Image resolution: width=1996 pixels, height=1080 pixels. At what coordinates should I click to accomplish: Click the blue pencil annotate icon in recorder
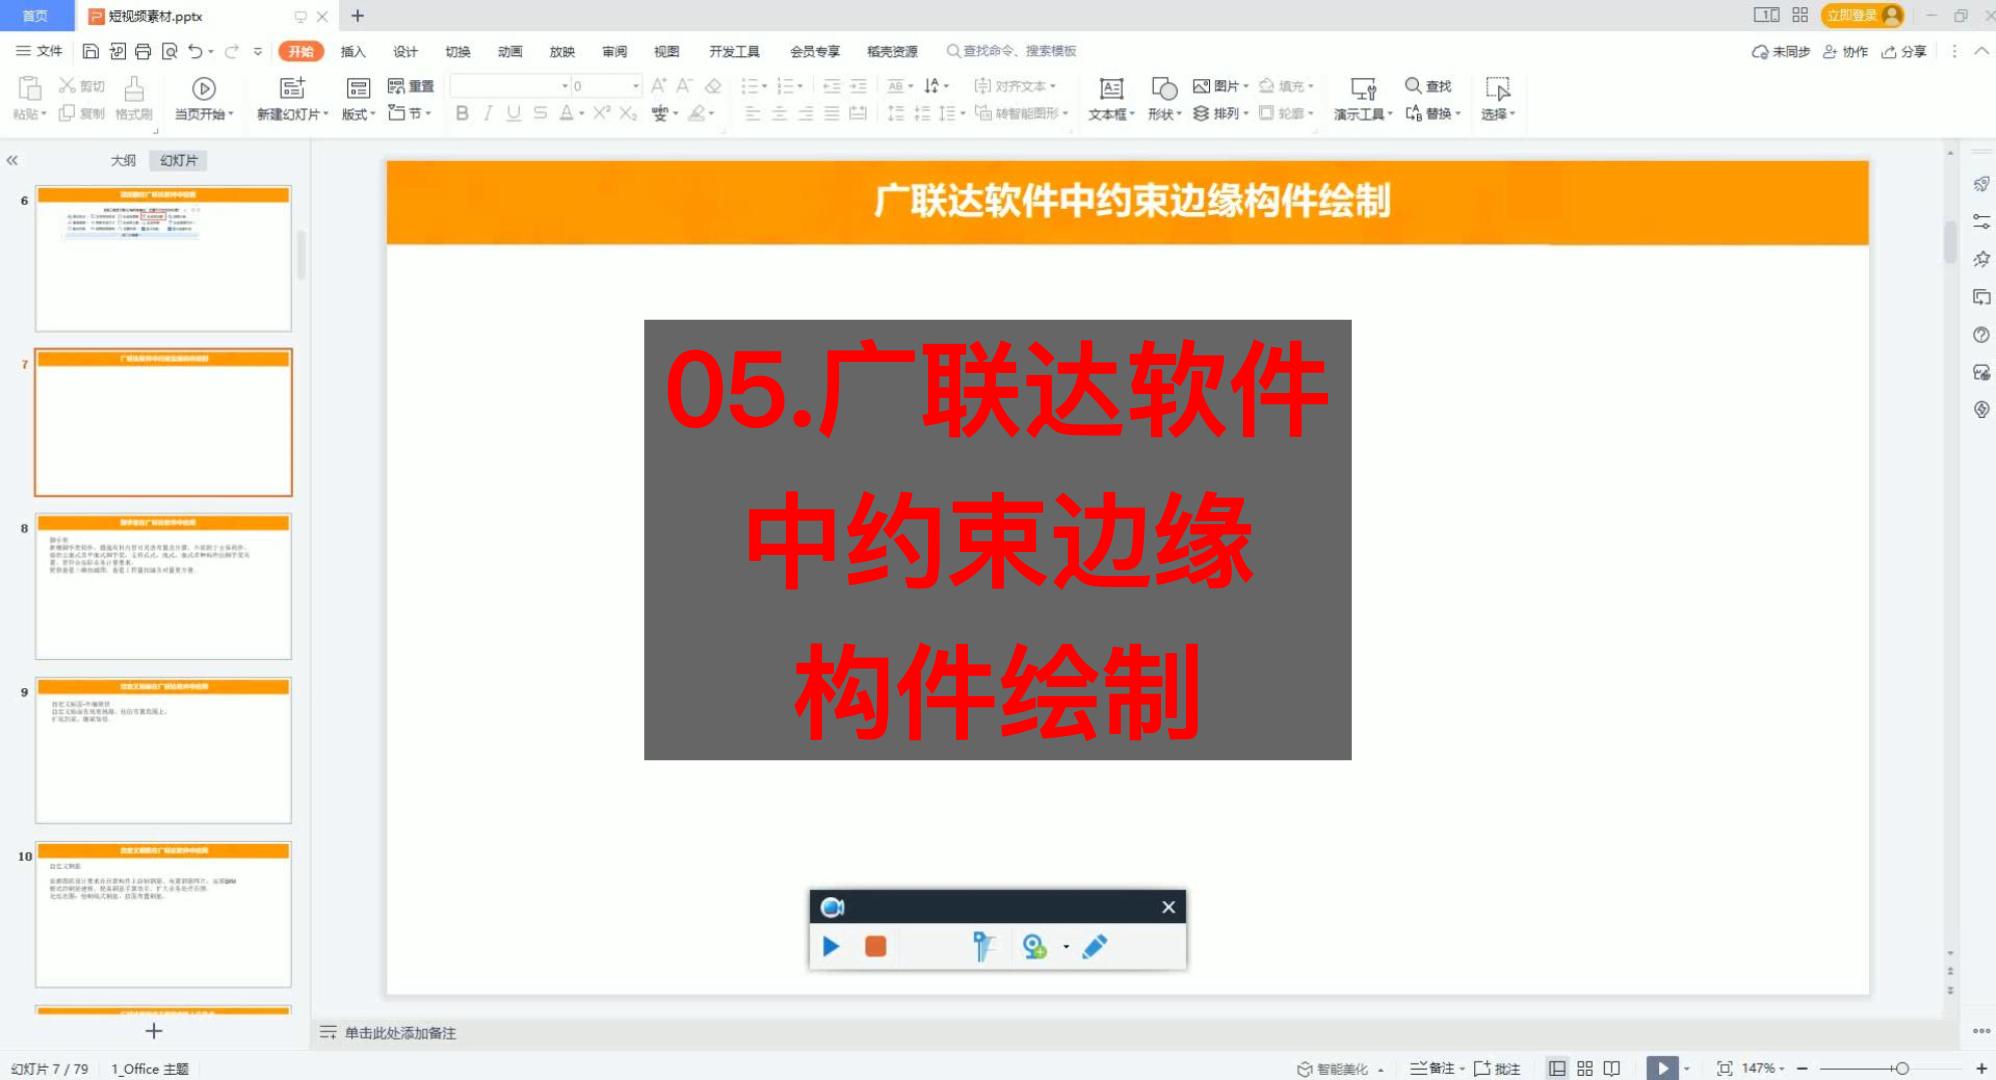coord(1095,946)
